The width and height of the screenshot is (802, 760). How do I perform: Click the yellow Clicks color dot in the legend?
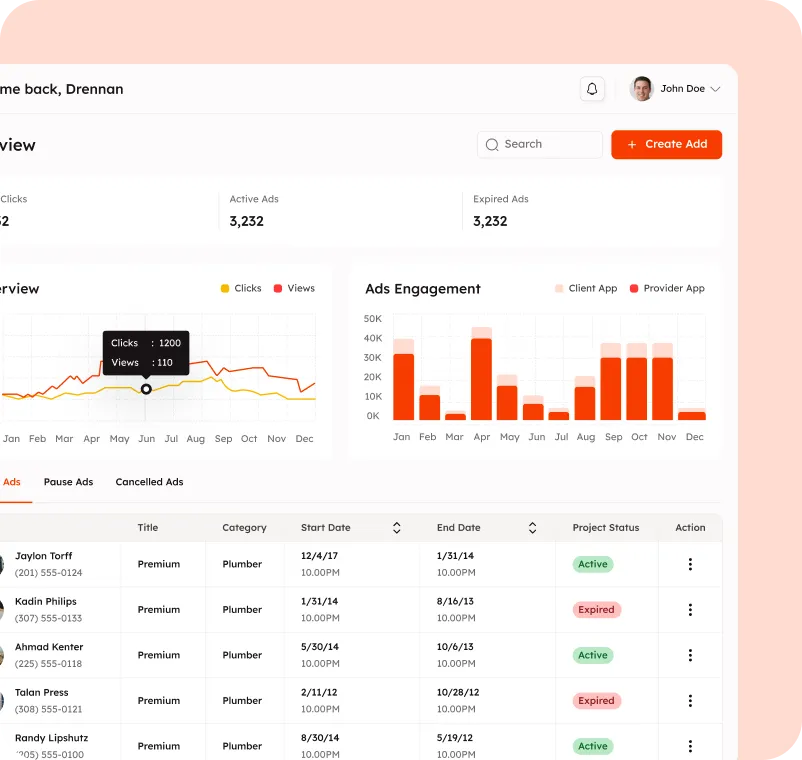point(227,288)
